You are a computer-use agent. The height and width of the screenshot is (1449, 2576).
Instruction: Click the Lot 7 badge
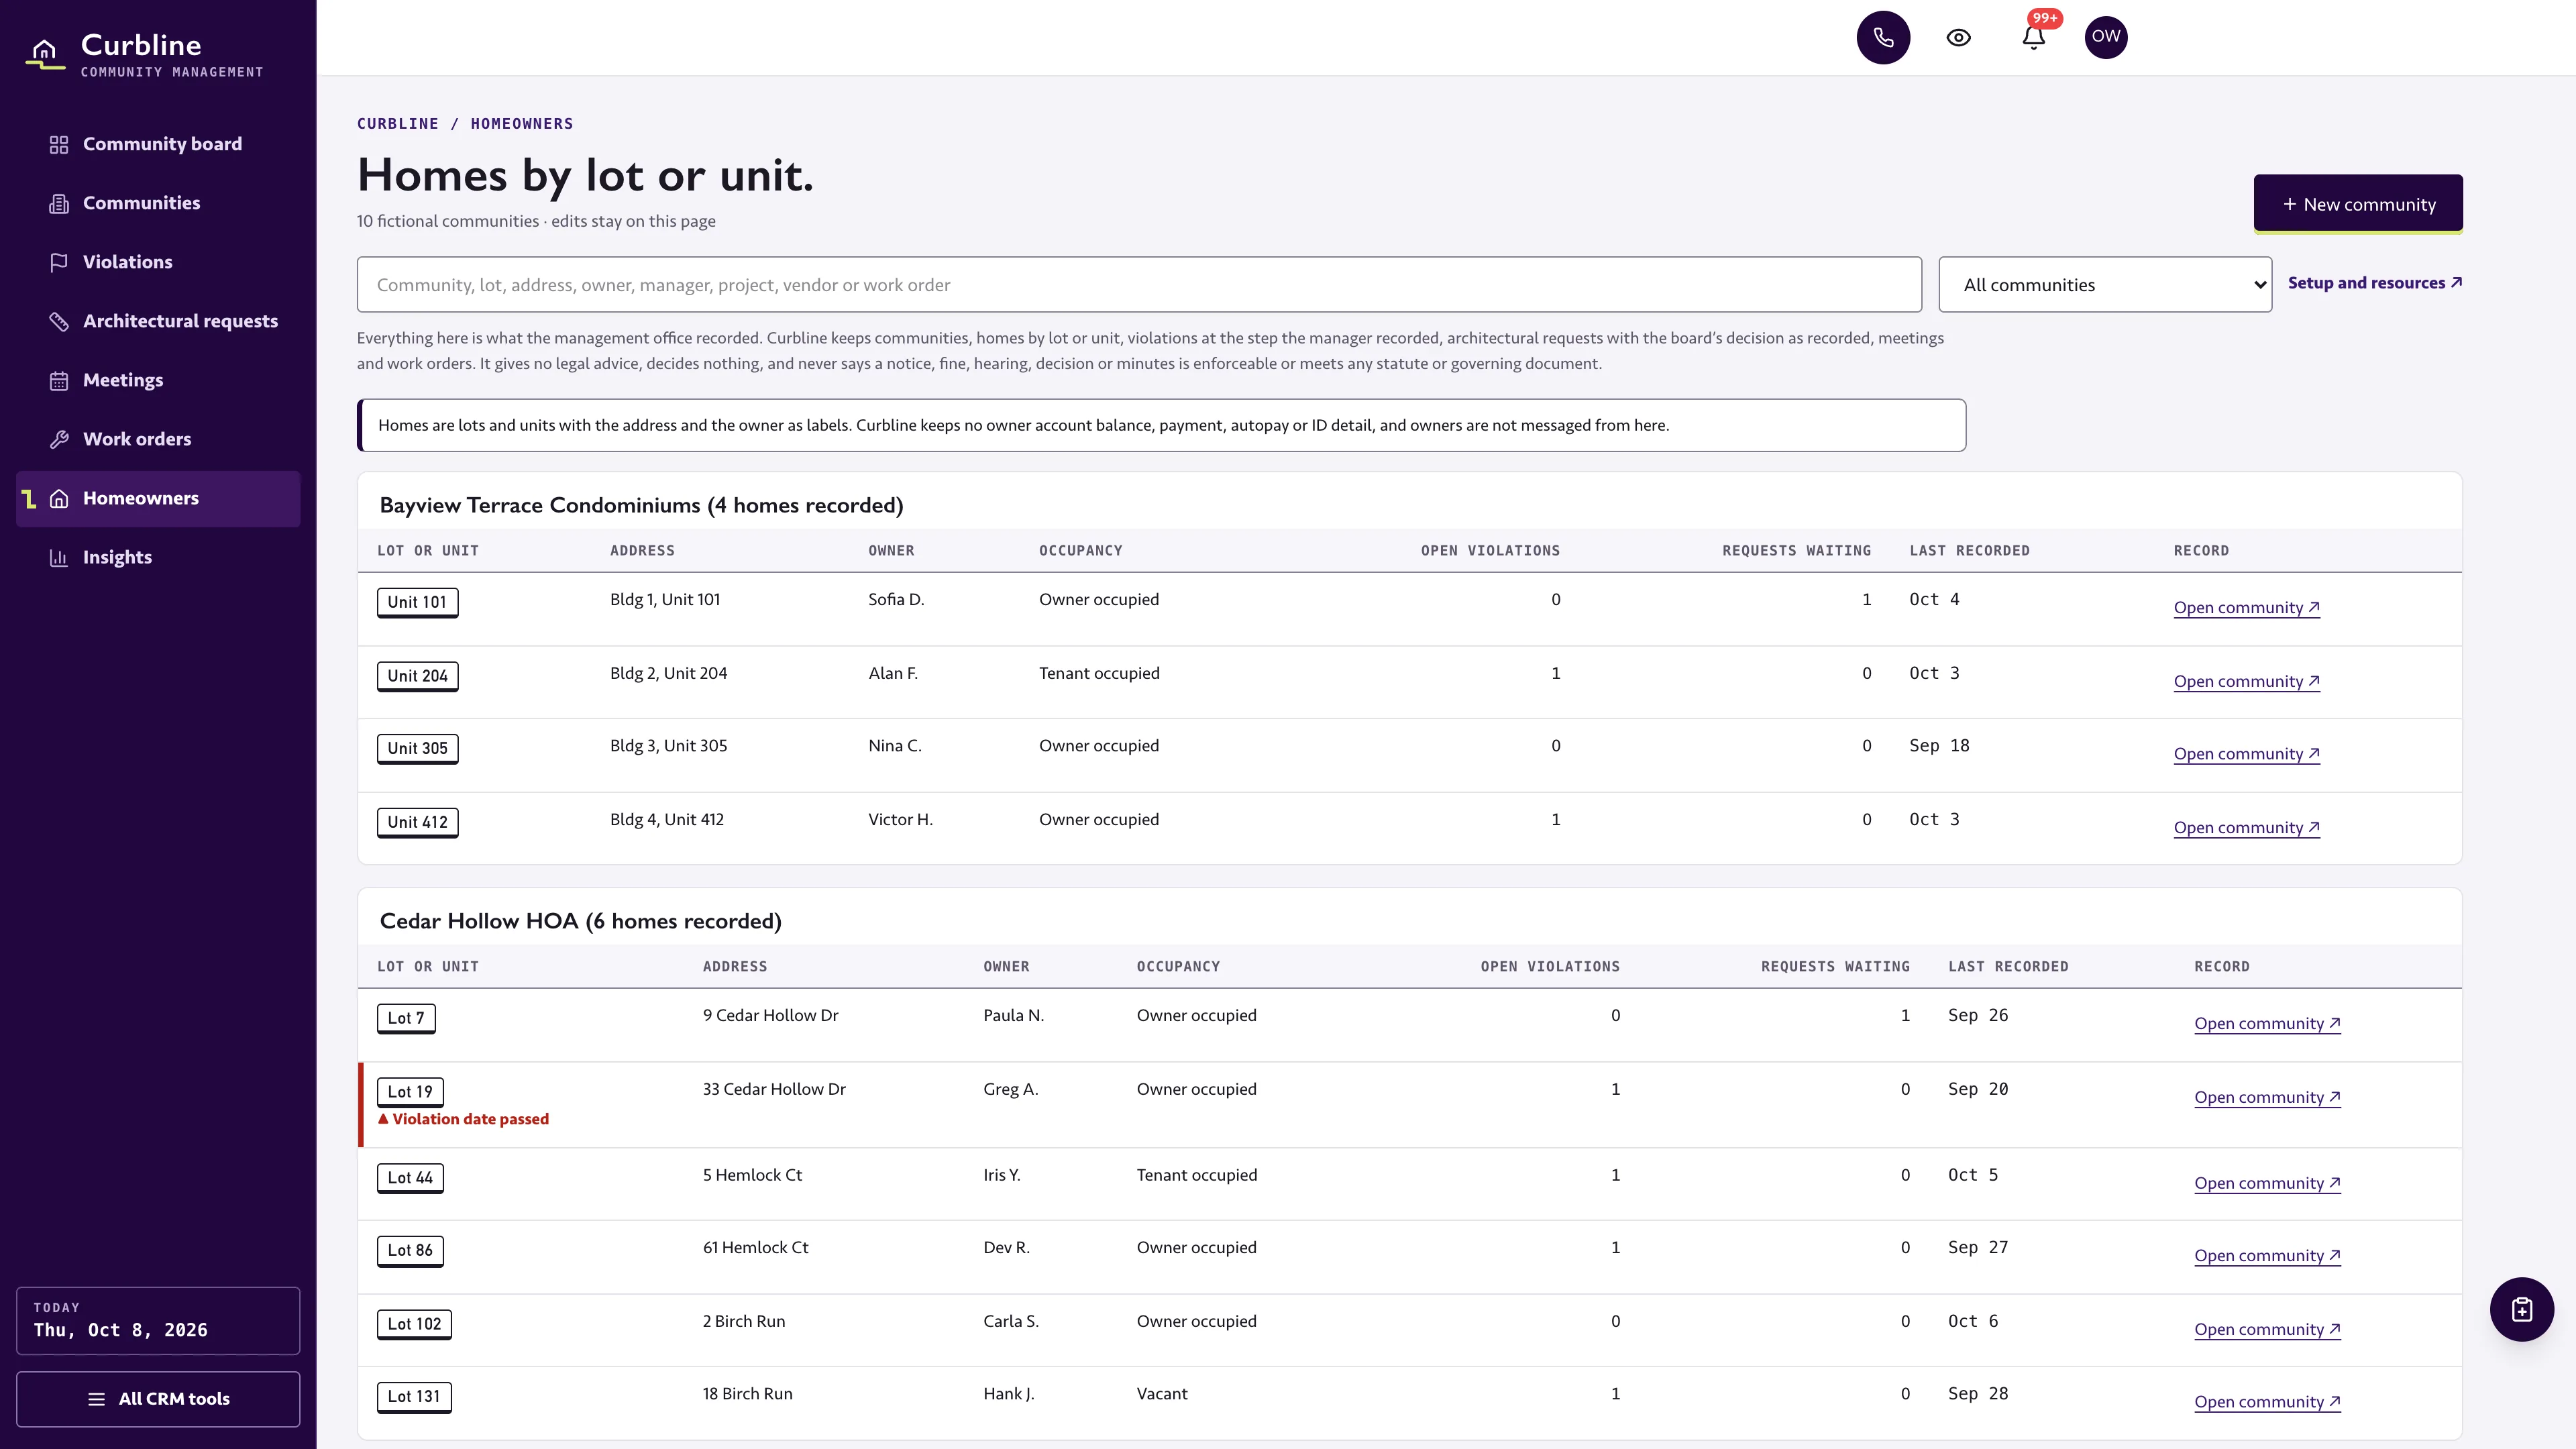406,1018
